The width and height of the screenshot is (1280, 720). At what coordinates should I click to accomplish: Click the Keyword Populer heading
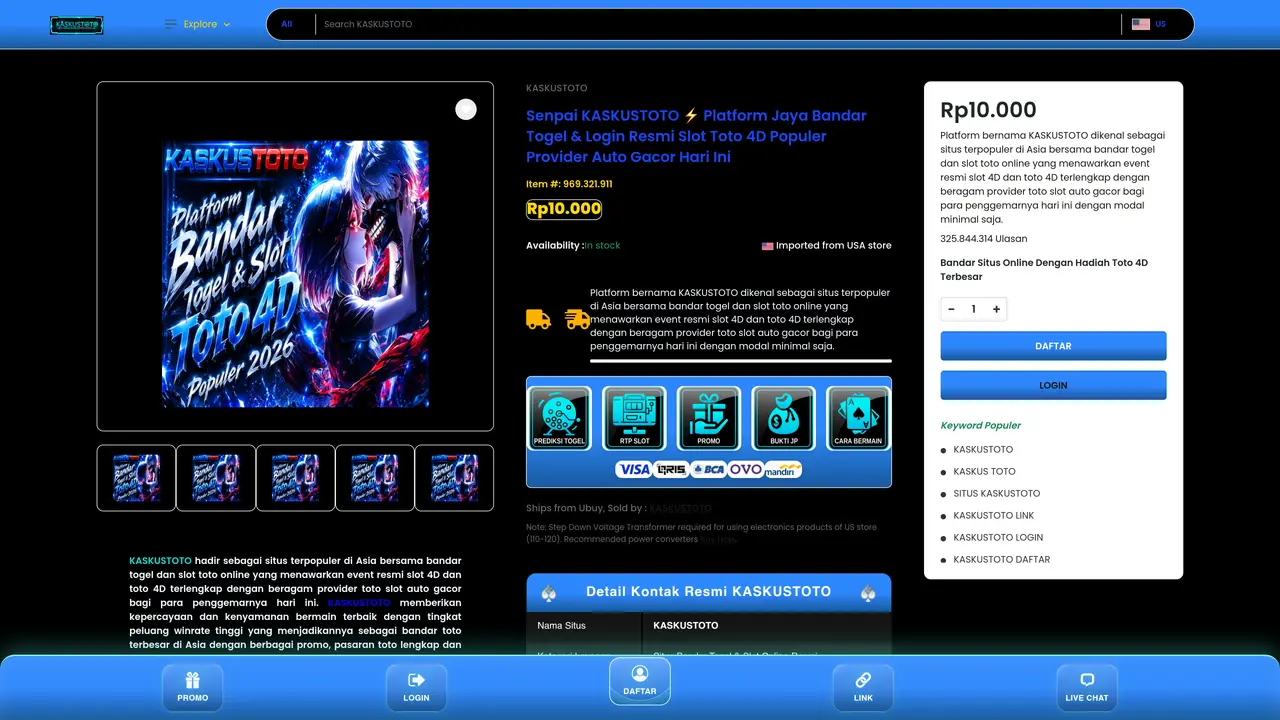click(981, 425)
